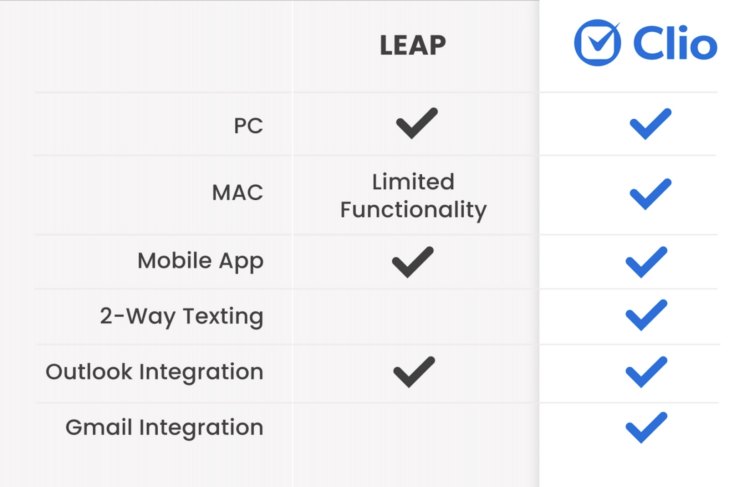Click the Clio checkmark for 2-Way Texting
This screenshot has width=750, height=487.
(646, 316)
